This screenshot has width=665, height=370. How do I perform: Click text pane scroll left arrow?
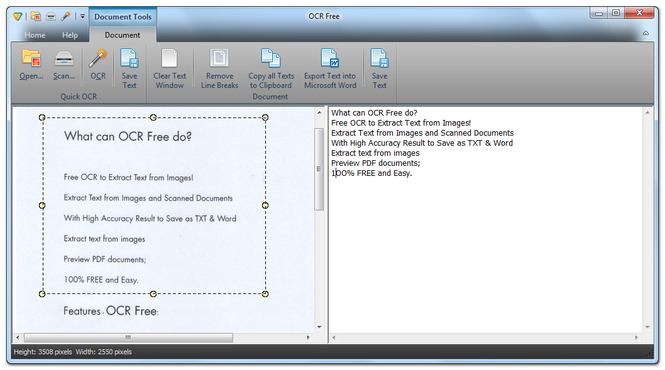point(334,337)
